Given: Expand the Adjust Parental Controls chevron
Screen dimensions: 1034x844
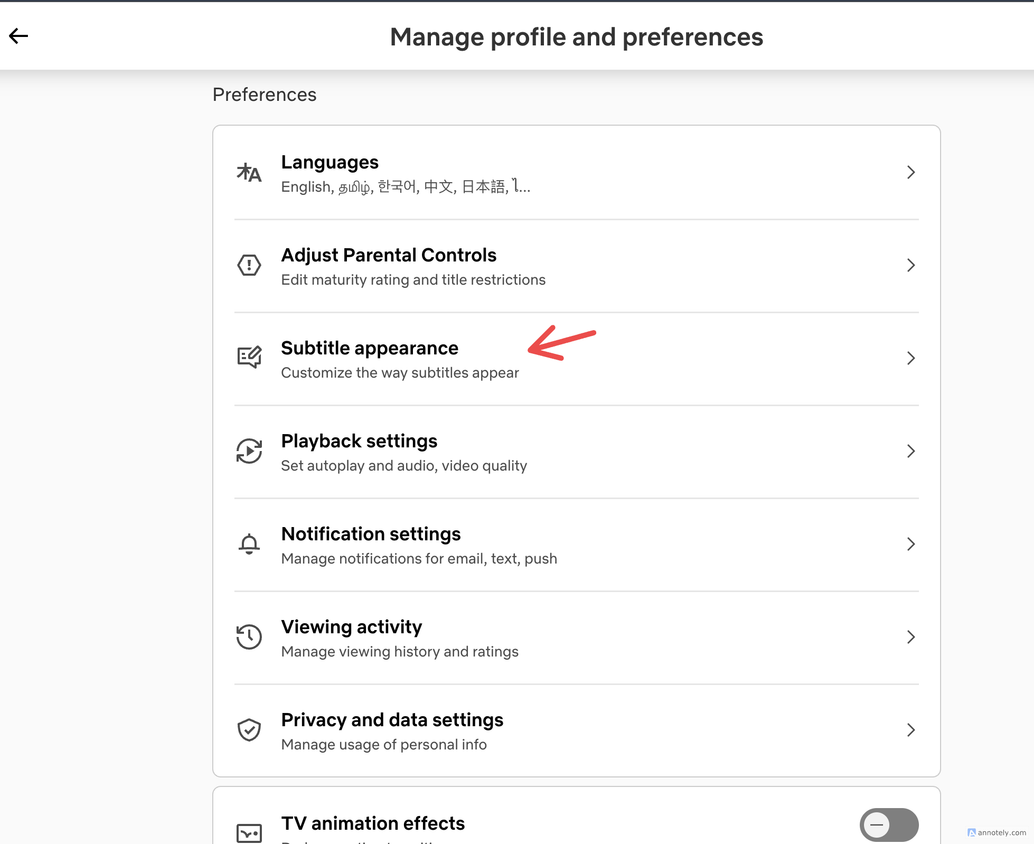Looking at the screenshot, I should pyautogui.click(x=911, y=265).
